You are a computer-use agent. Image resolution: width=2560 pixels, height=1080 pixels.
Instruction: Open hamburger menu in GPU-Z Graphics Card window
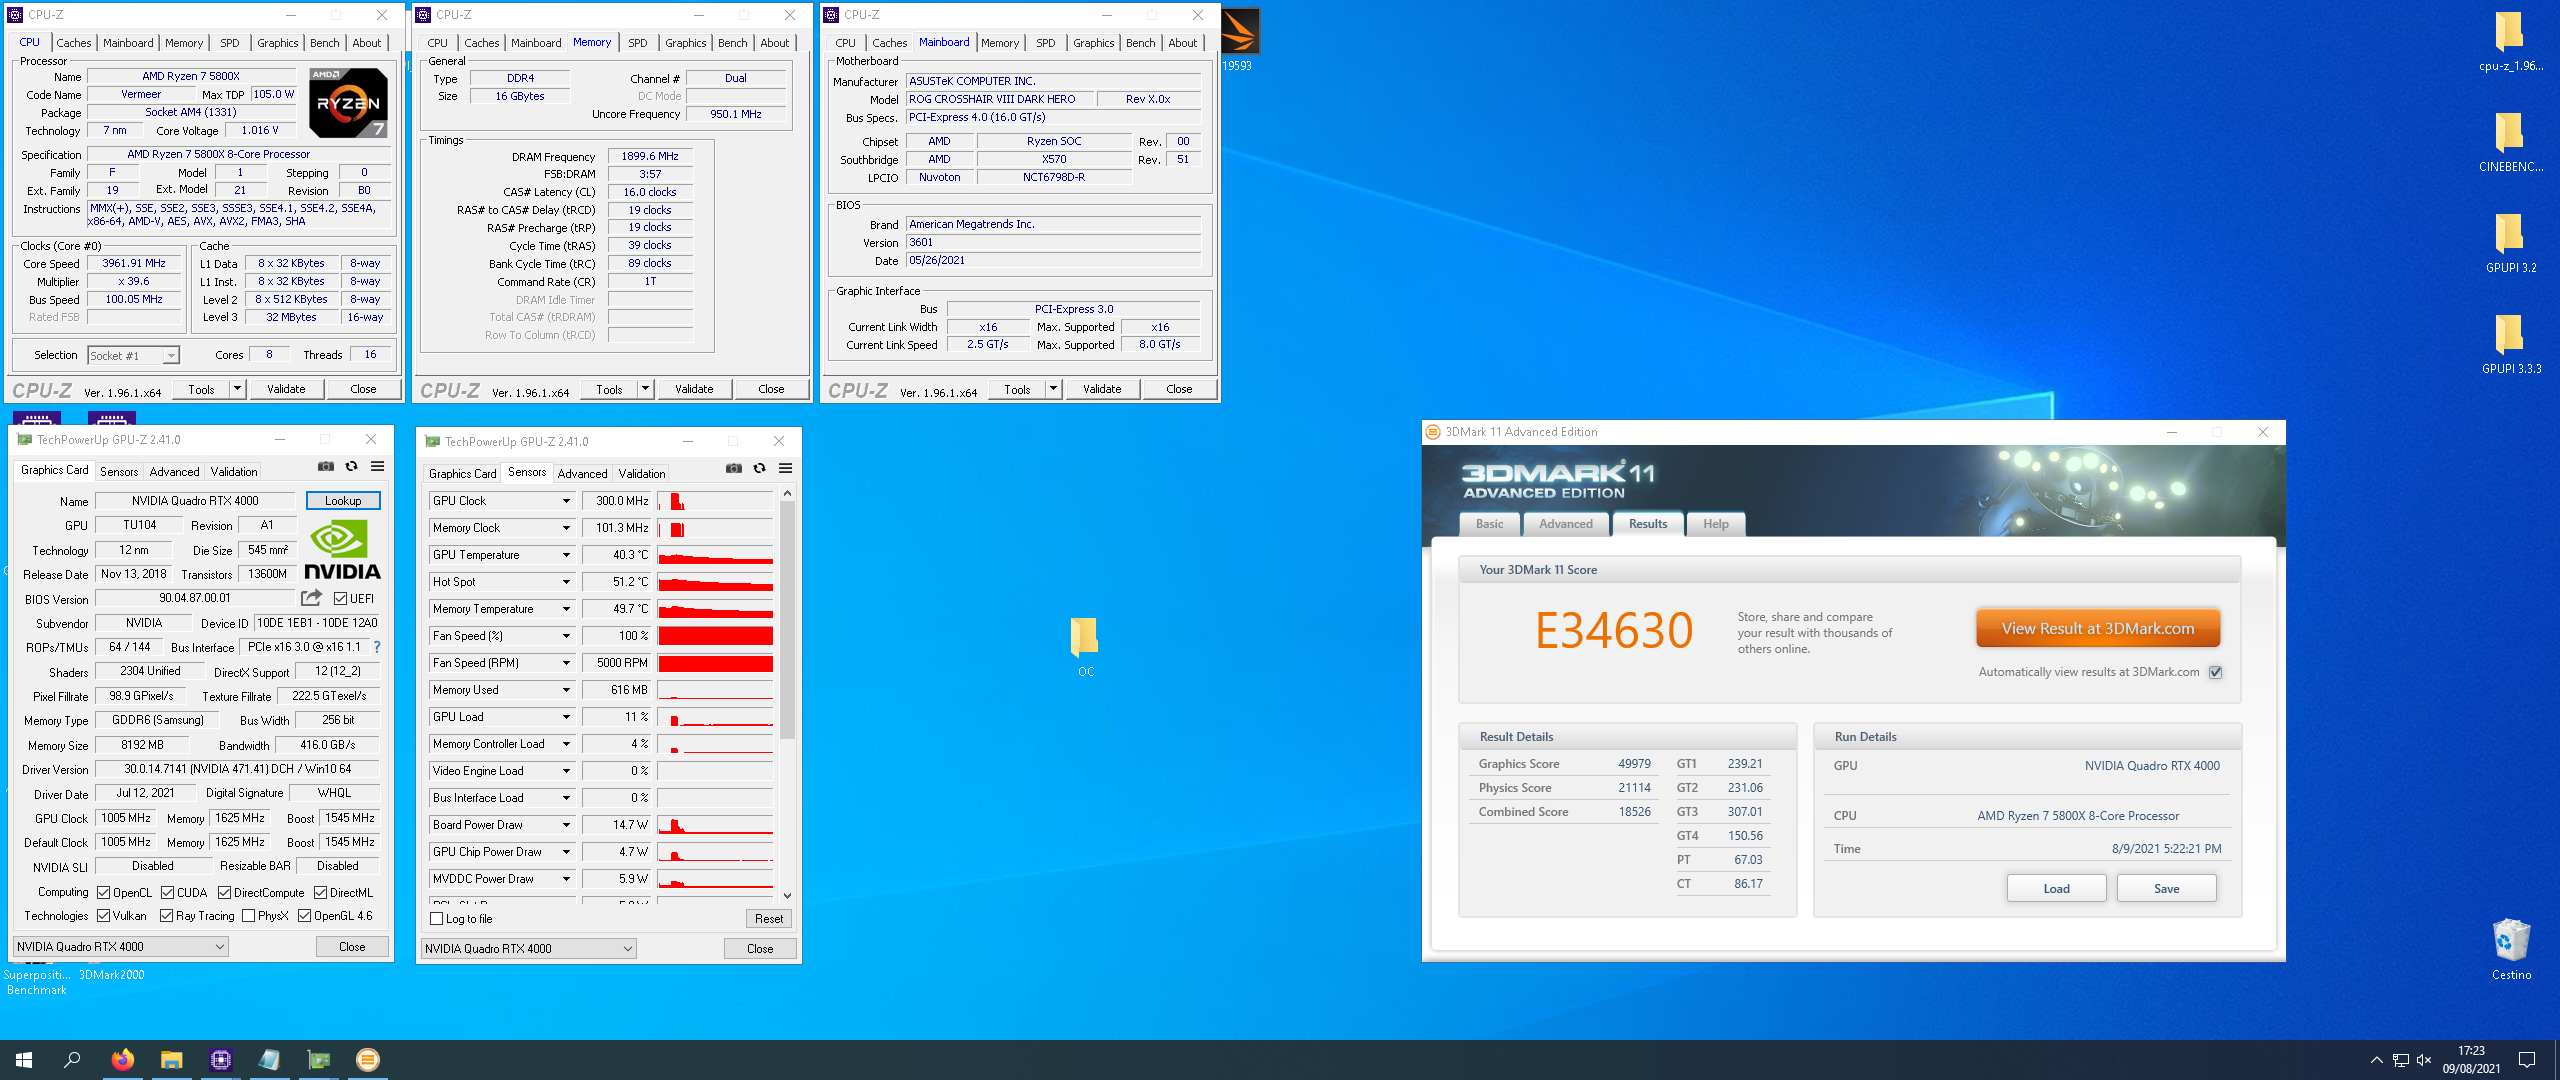(377, 466)
